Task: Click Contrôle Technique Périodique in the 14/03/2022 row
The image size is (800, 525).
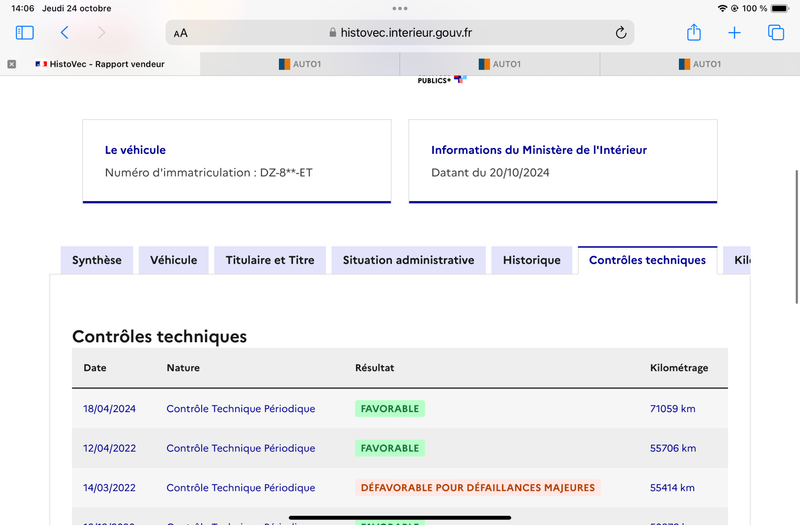Action: (x=241, y=488)
